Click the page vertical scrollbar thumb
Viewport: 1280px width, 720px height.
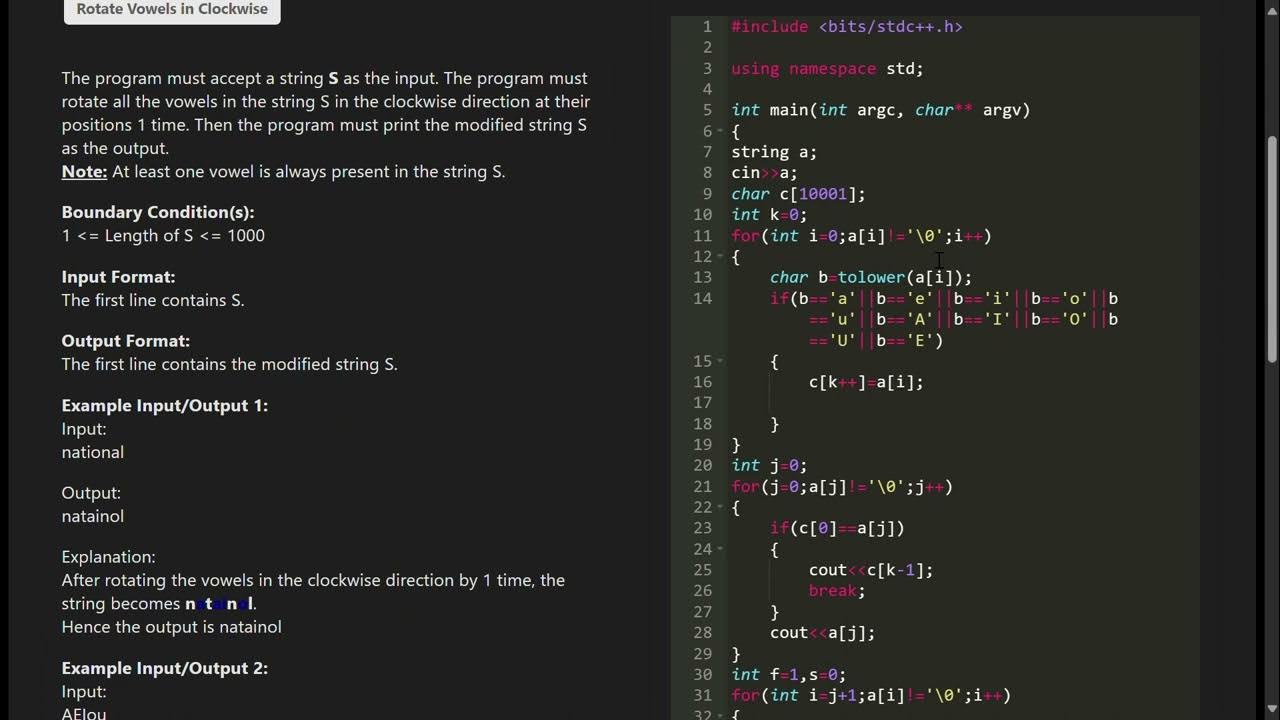point(1272,250)
